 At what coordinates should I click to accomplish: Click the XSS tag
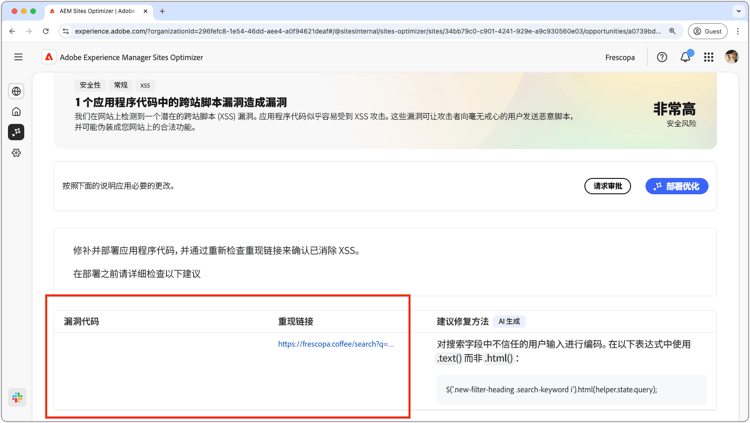[145, 85]
